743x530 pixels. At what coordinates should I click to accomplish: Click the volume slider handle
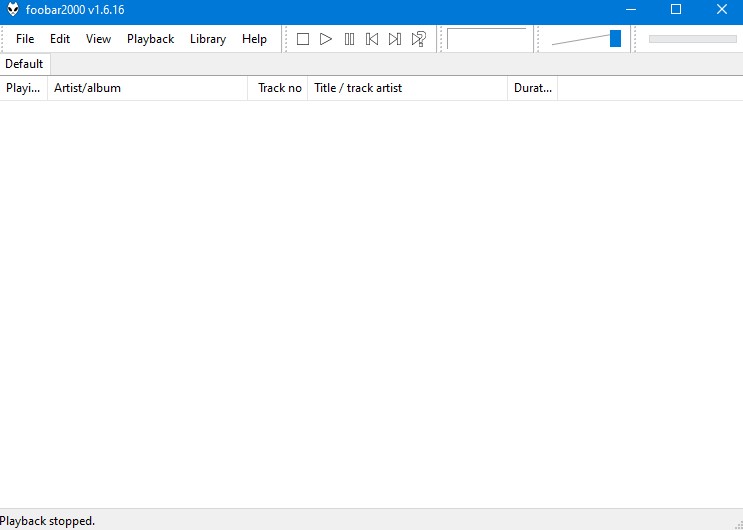tap(615, 39)
